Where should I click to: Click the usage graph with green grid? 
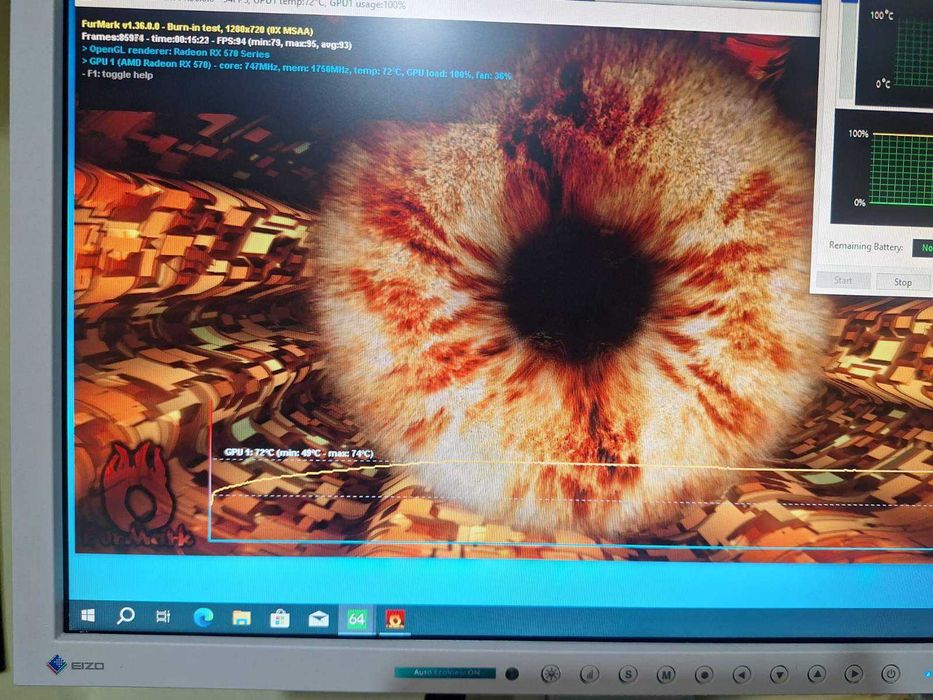[x=901, y=170]
